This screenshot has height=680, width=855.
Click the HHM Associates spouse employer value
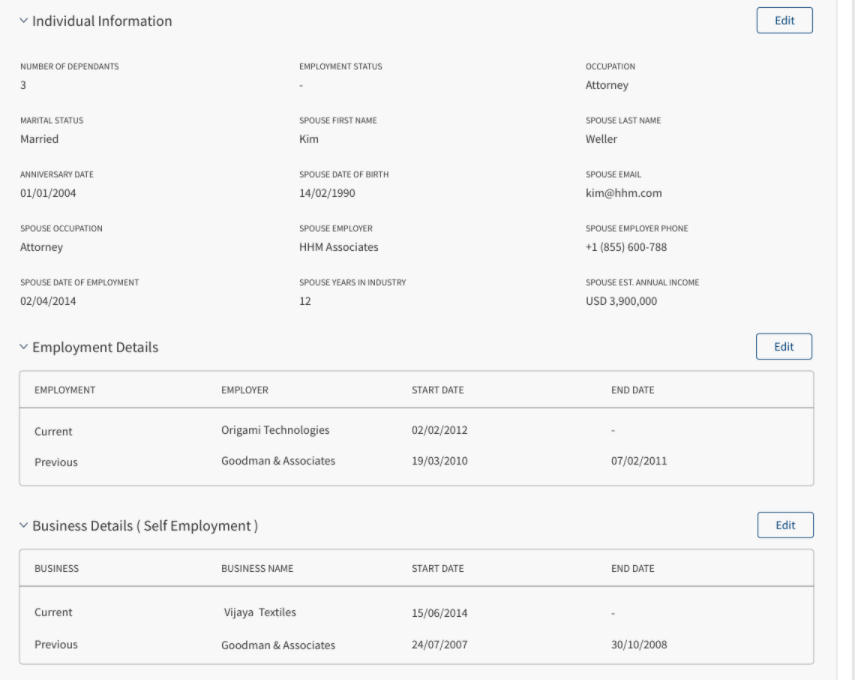[339, 247]
